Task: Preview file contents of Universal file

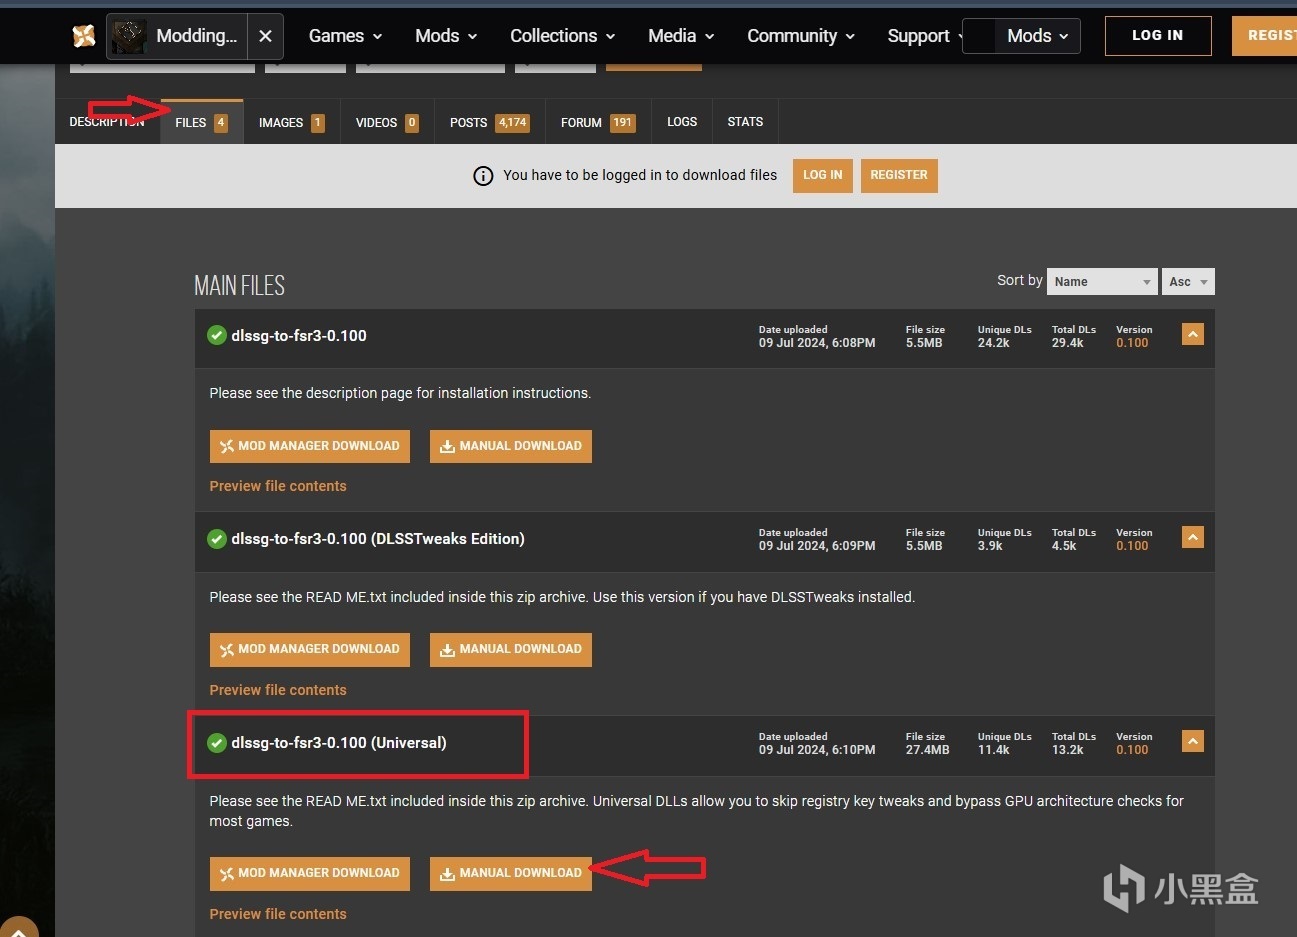Action: (278, 914)
